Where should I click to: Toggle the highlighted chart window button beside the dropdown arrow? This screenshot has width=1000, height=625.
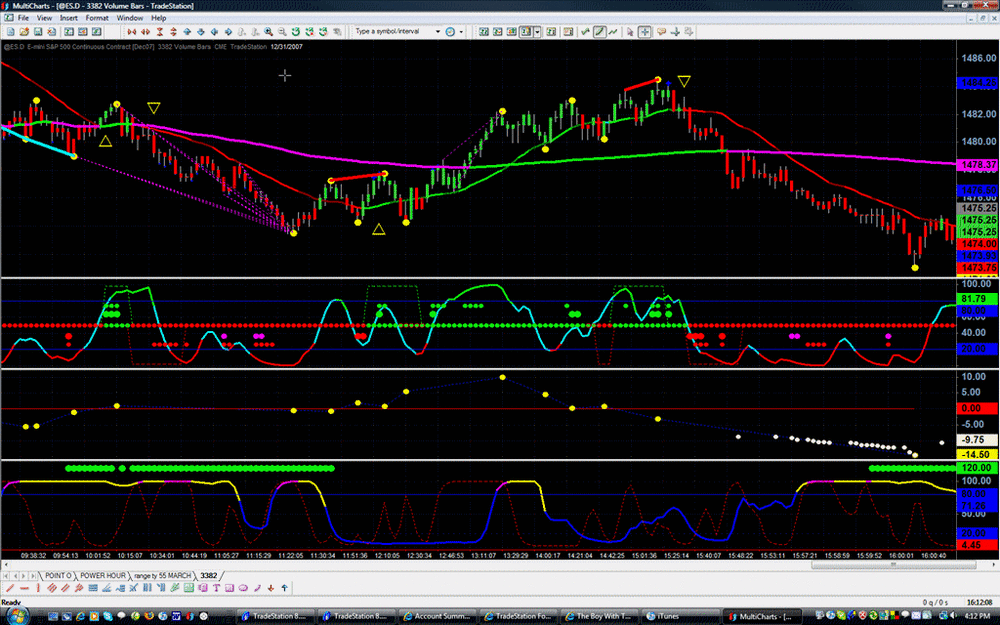click(526, 31)
